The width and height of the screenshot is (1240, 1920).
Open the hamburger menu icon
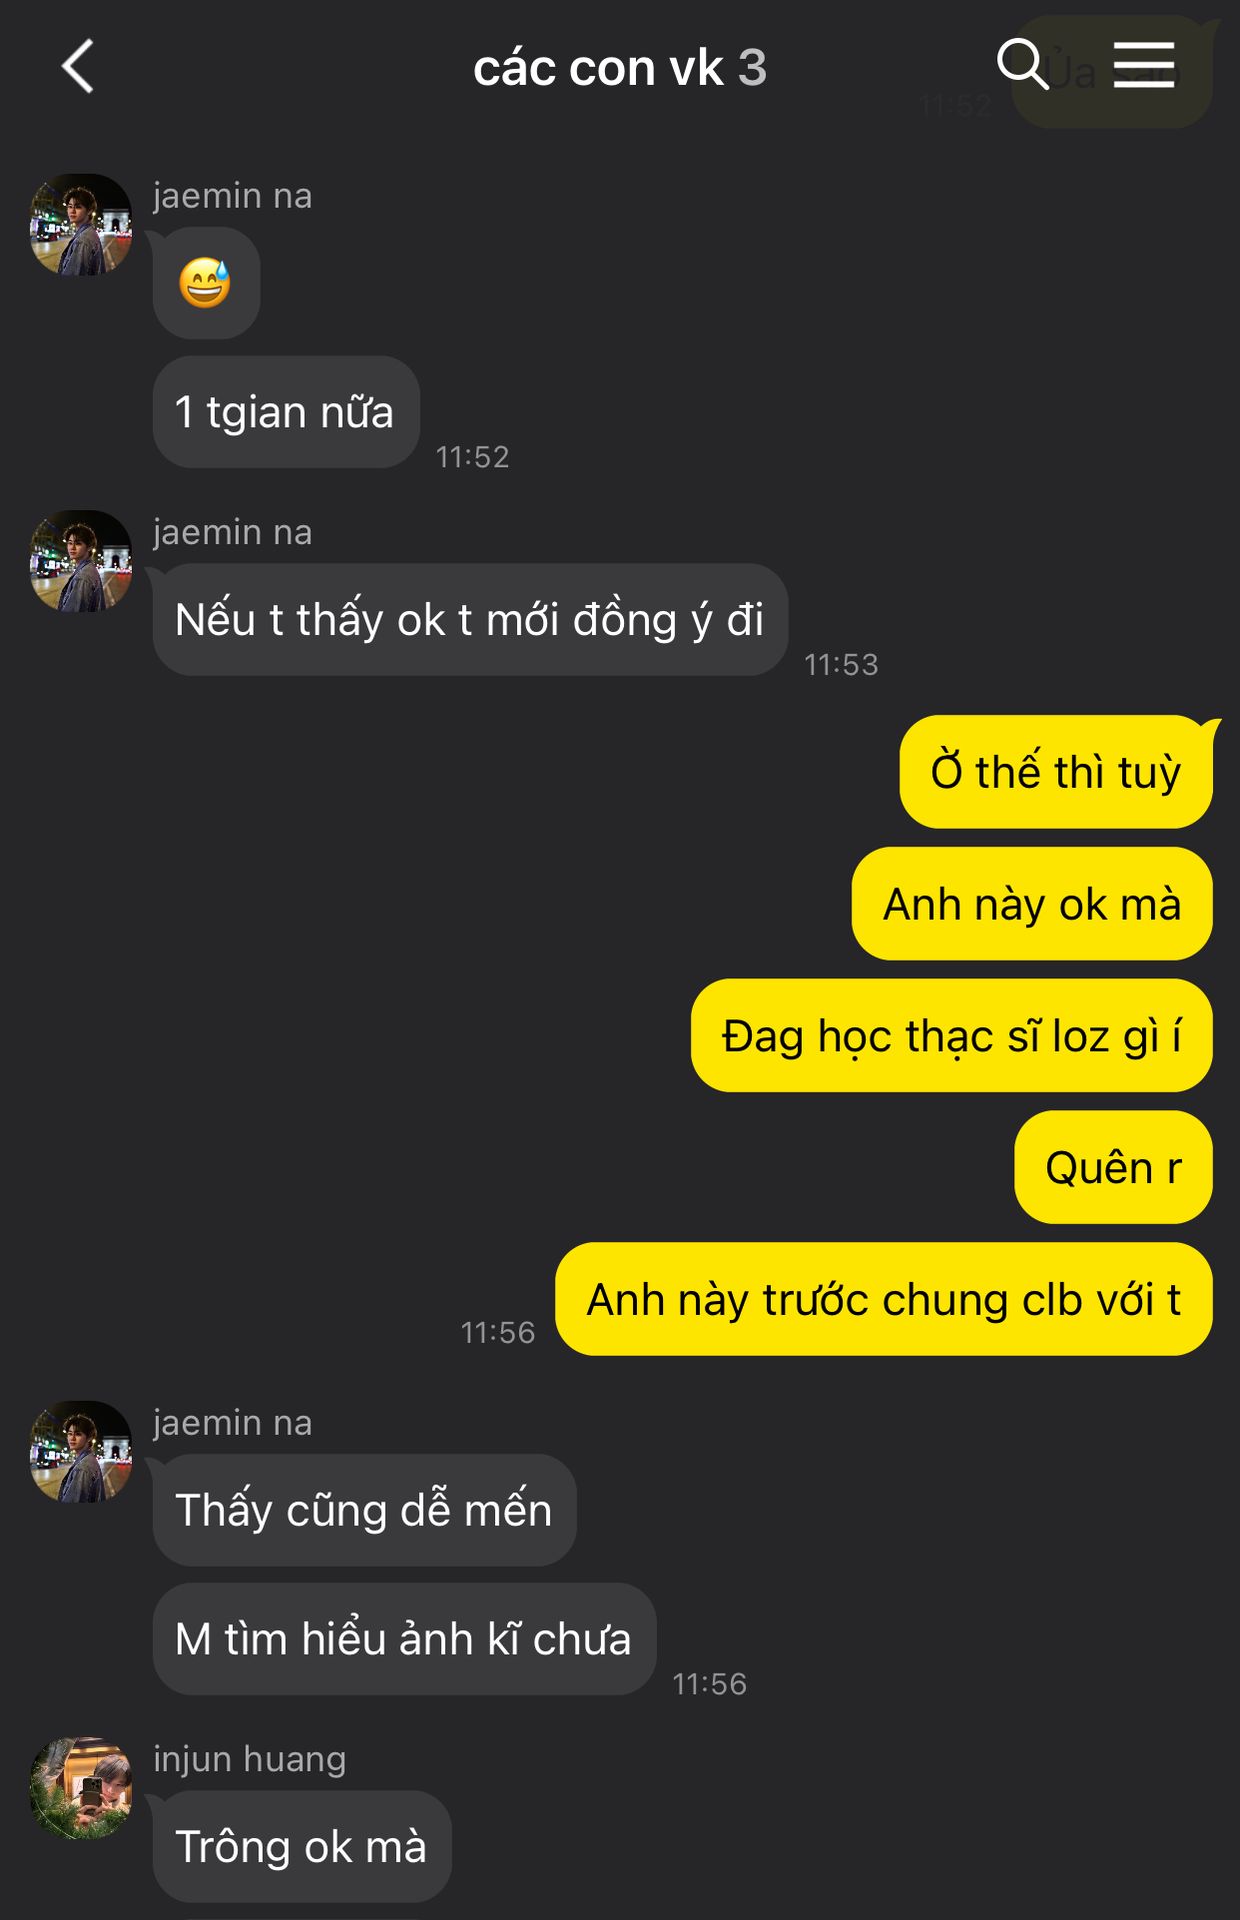click(1144, 65)
